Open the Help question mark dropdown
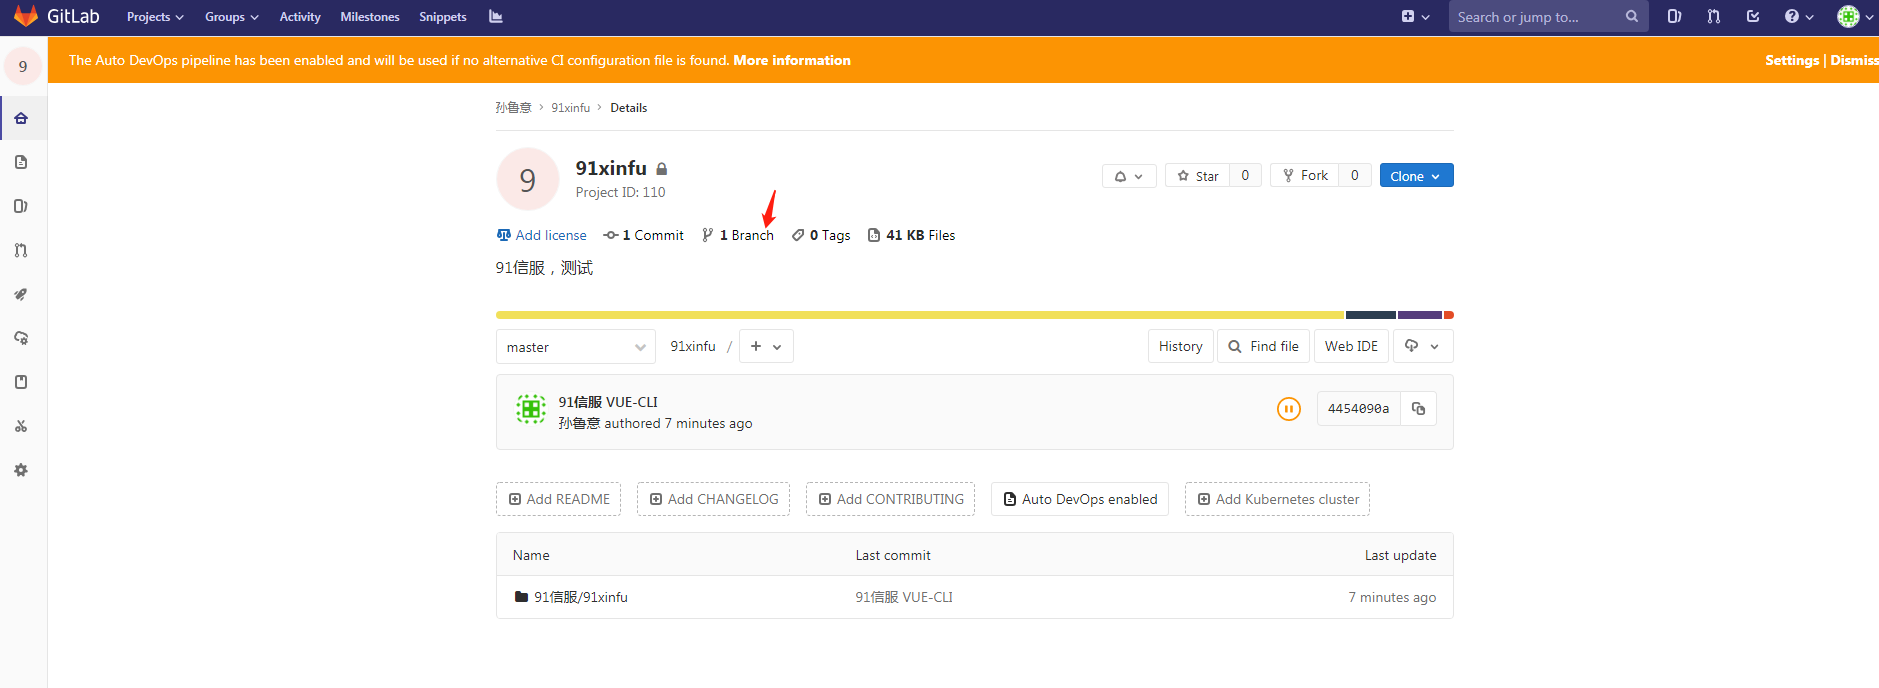Viewport: 1879px width, 688px height. (x=1799, y=17)
